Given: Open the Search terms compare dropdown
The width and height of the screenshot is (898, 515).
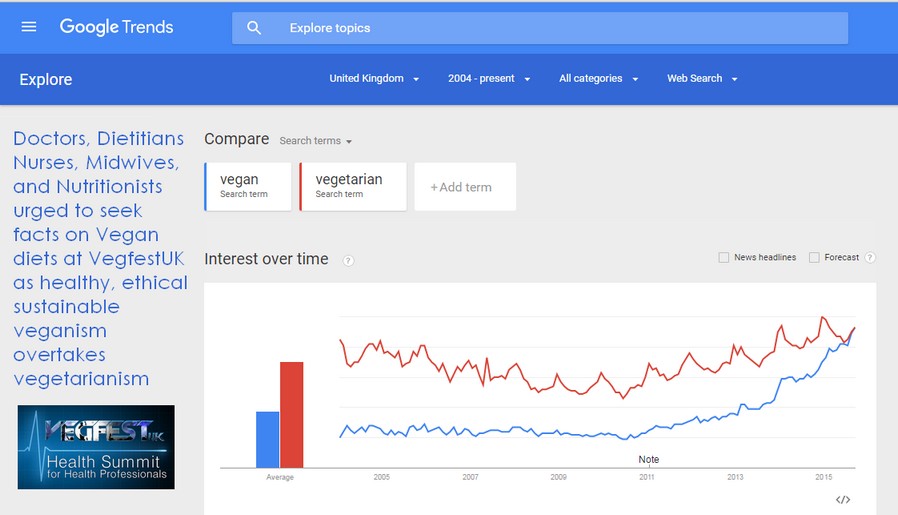Looking at the screenshot, I should click(316, 141).
